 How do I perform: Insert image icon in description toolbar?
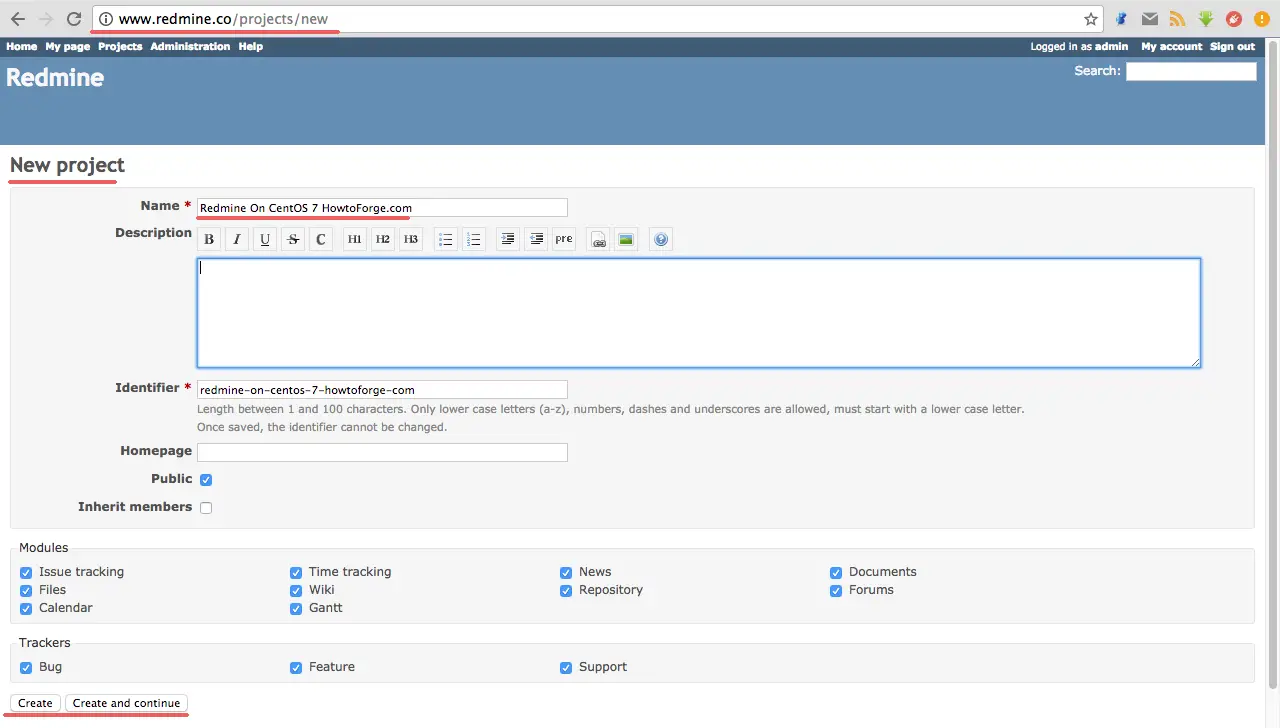pyautogui.click(x=626, y=239)
